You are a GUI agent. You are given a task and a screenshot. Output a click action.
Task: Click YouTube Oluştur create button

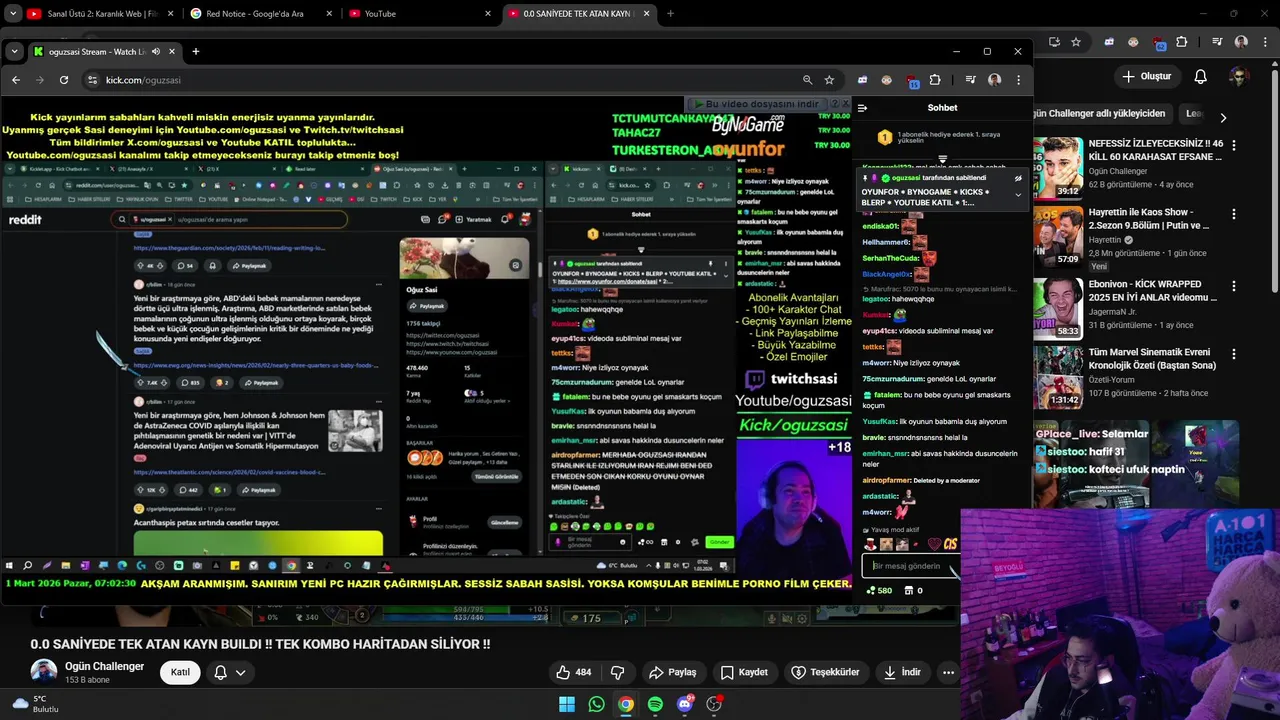point(1146,76)
